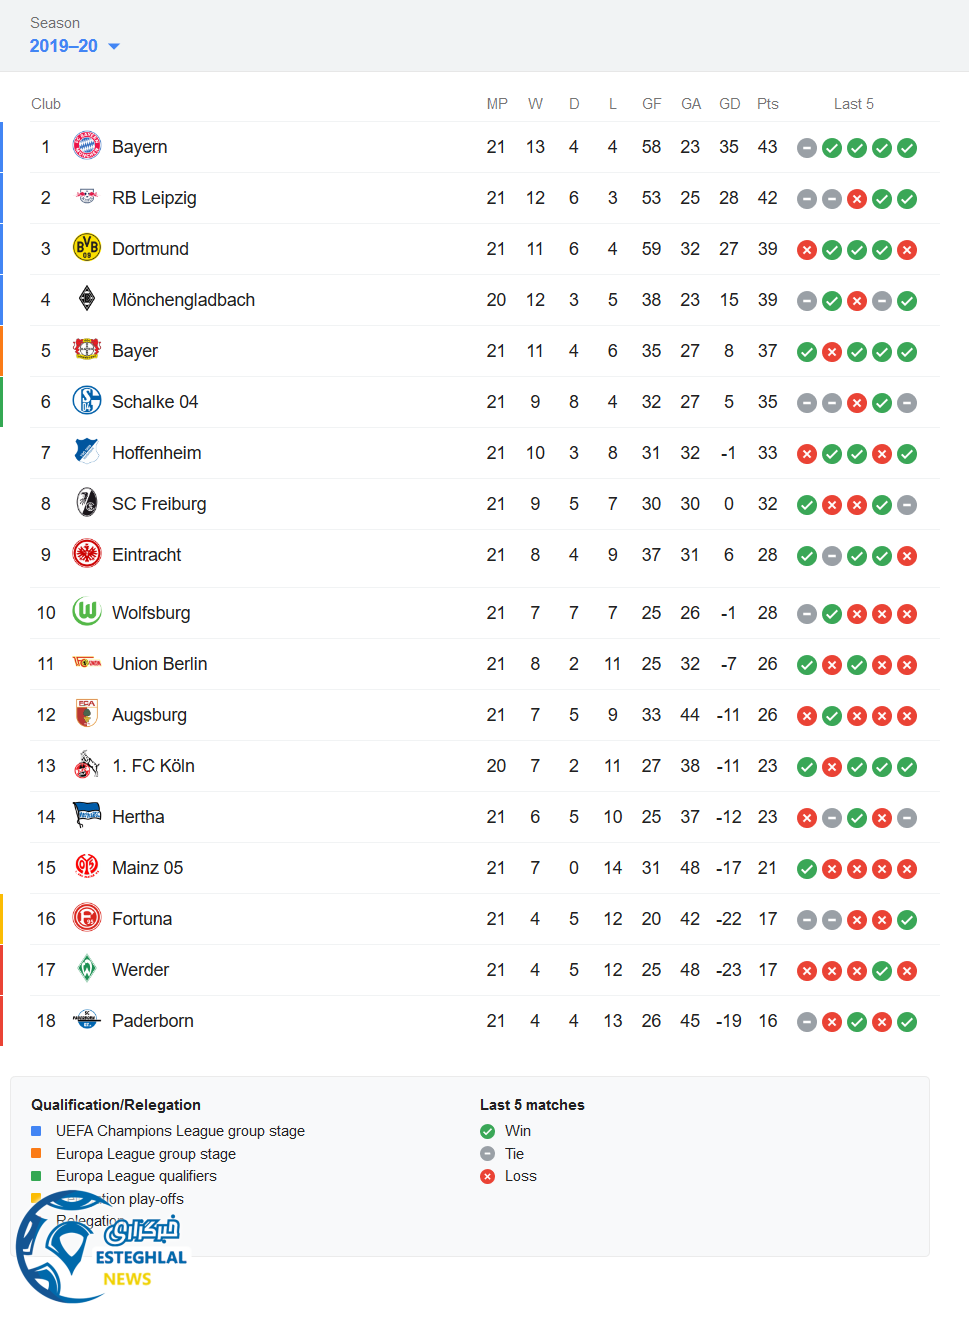Open the Union Berlin team link
The image size is (969, 1331).
point(159,664)
